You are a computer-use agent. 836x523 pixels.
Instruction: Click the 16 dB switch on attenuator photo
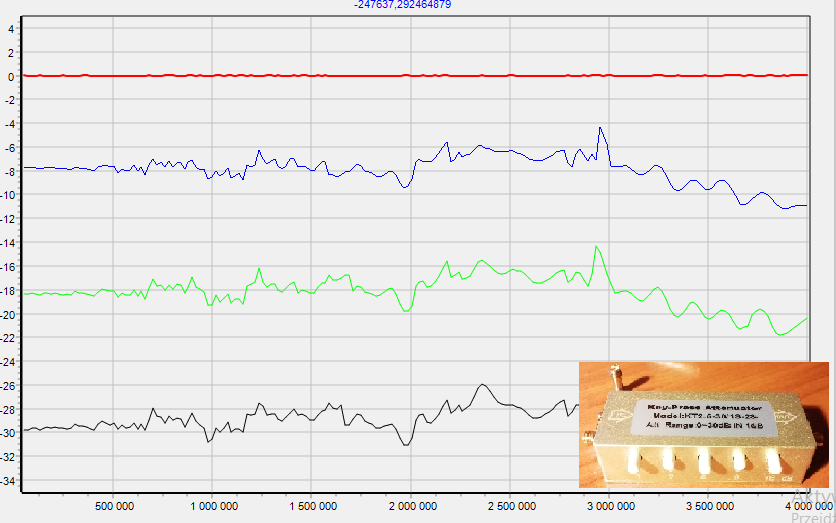(x=774, y=461)
